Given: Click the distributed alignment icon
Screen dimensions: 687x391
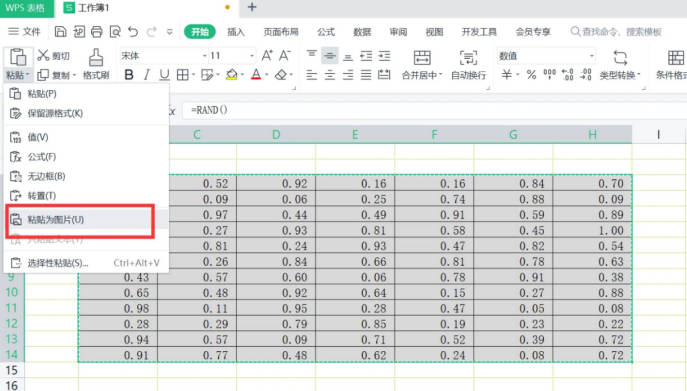Looking at the screenshot, I should (x=384, y=75).
